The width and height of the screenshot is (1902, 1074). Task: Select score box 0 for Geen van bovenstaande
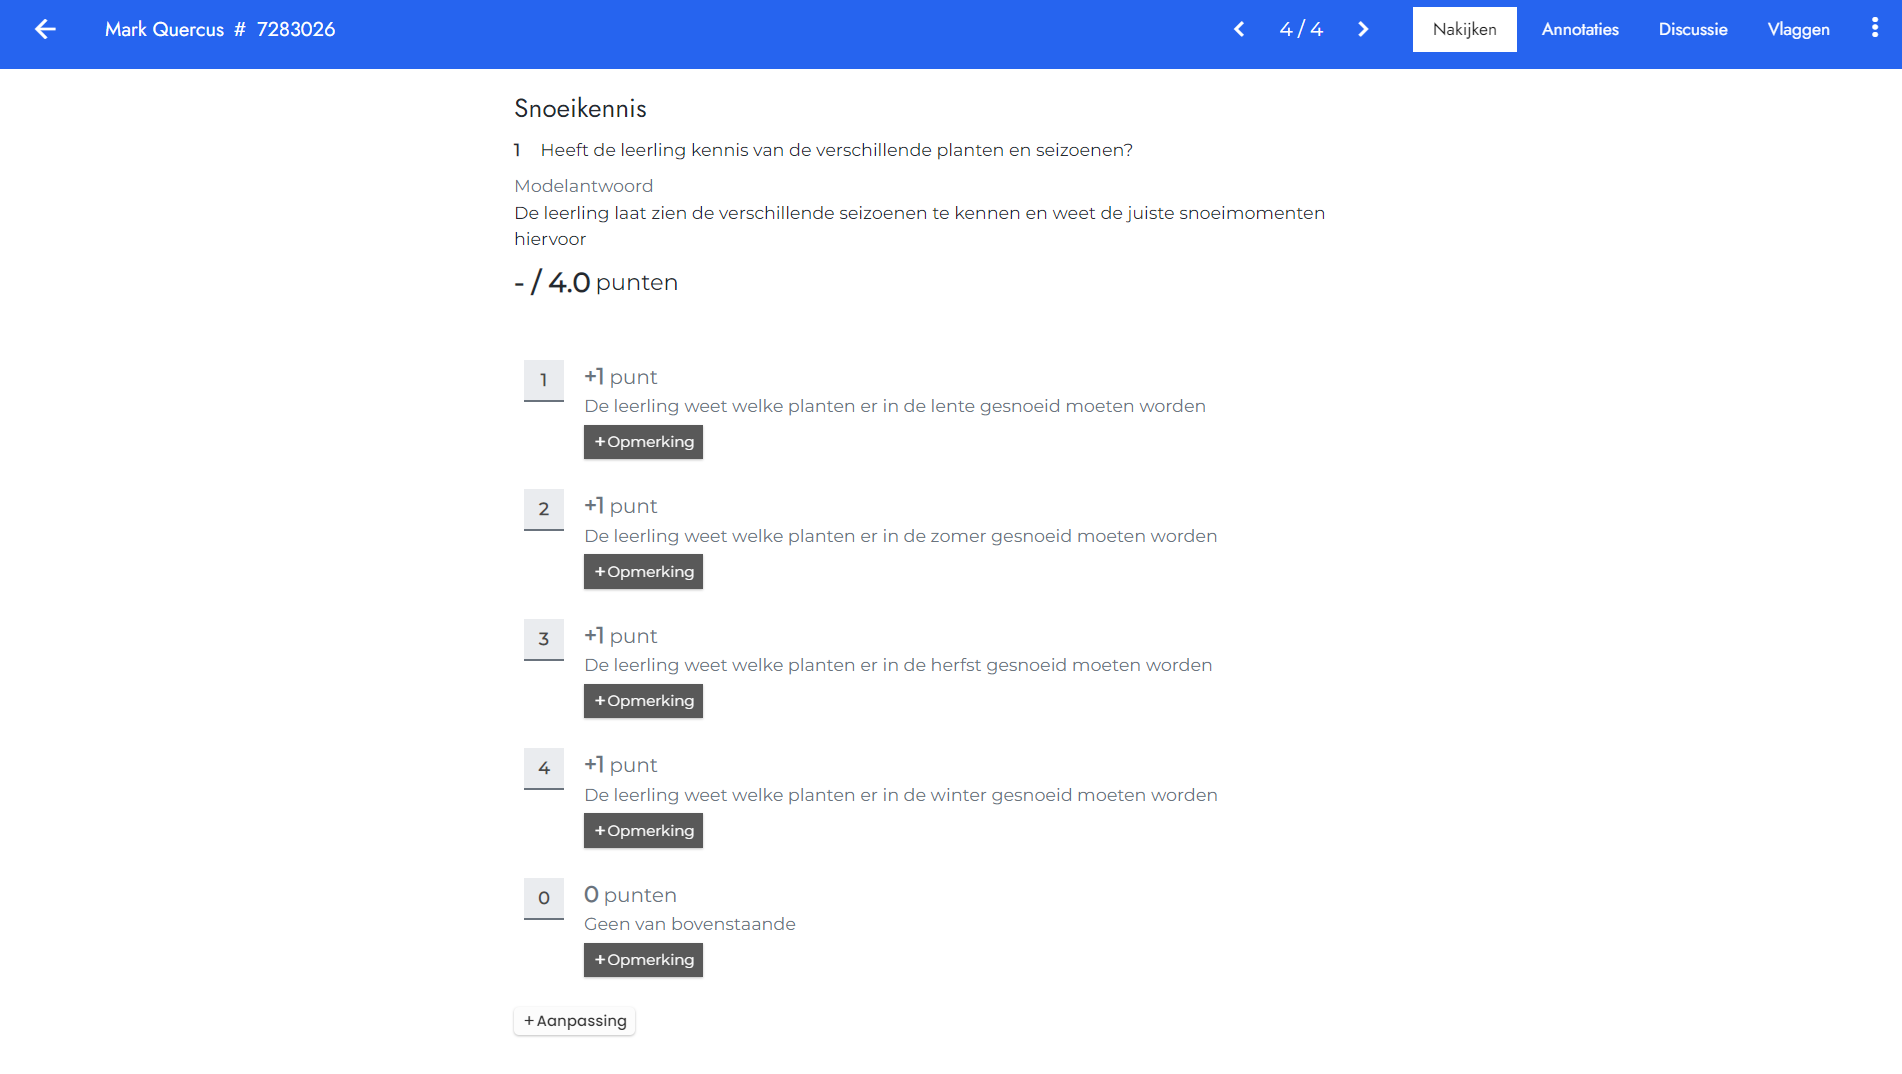pos(544,898)
